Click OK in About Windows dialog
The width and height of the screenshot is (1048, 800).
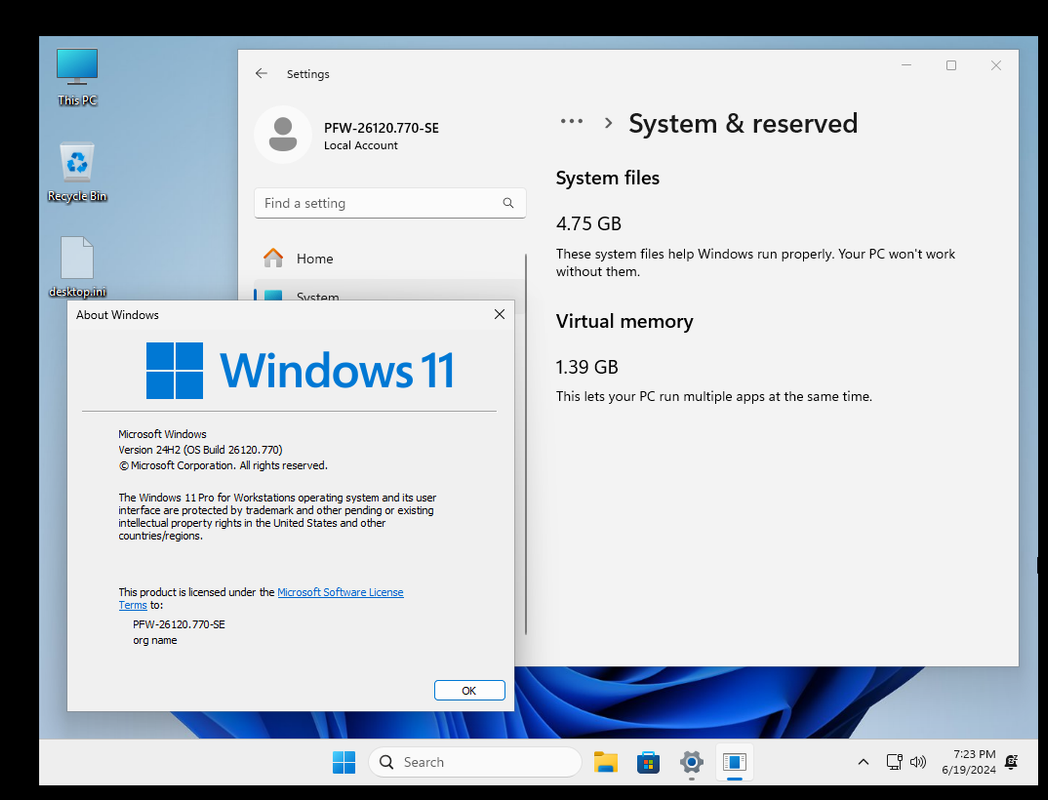[469, 690]
